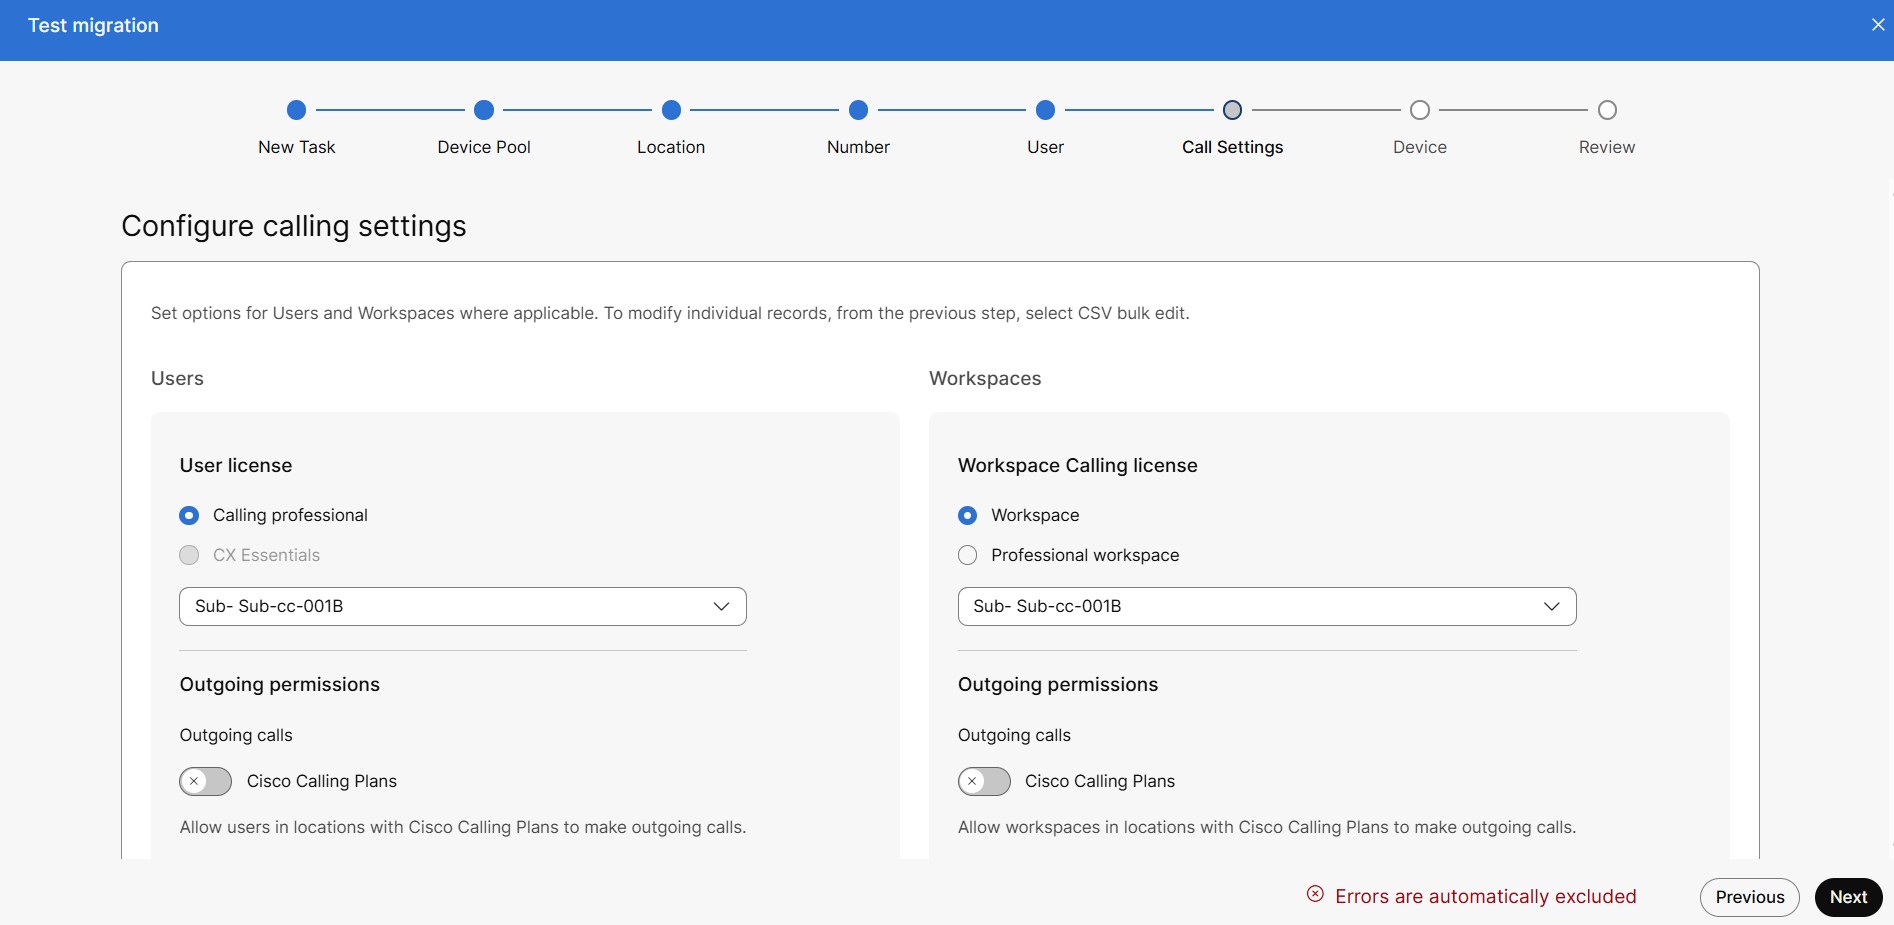This screenshot has width=1894, height=925.
Task: Close the Test migration dialog
Action: coord(1877,25)
